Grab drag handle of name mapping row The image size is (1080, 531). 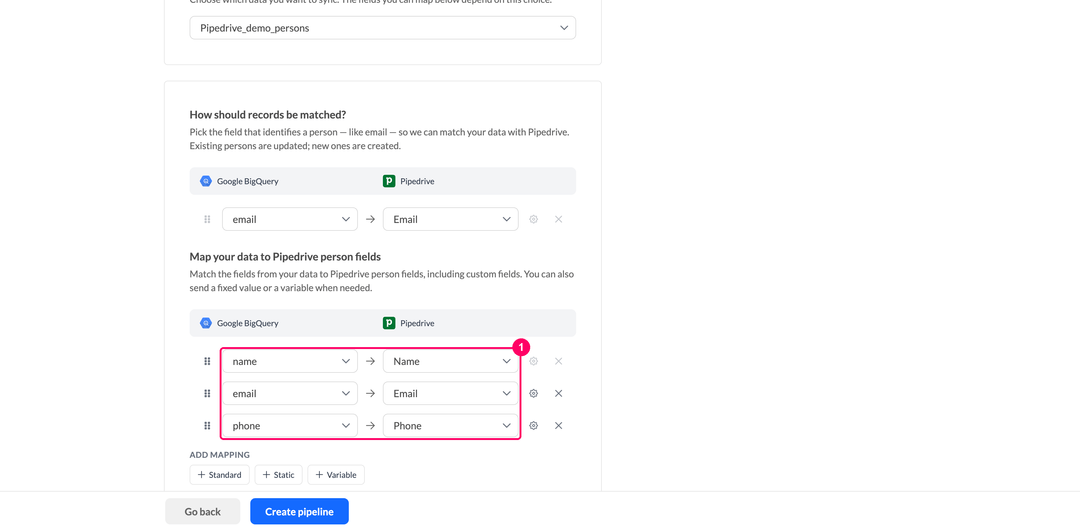(207, 361)
